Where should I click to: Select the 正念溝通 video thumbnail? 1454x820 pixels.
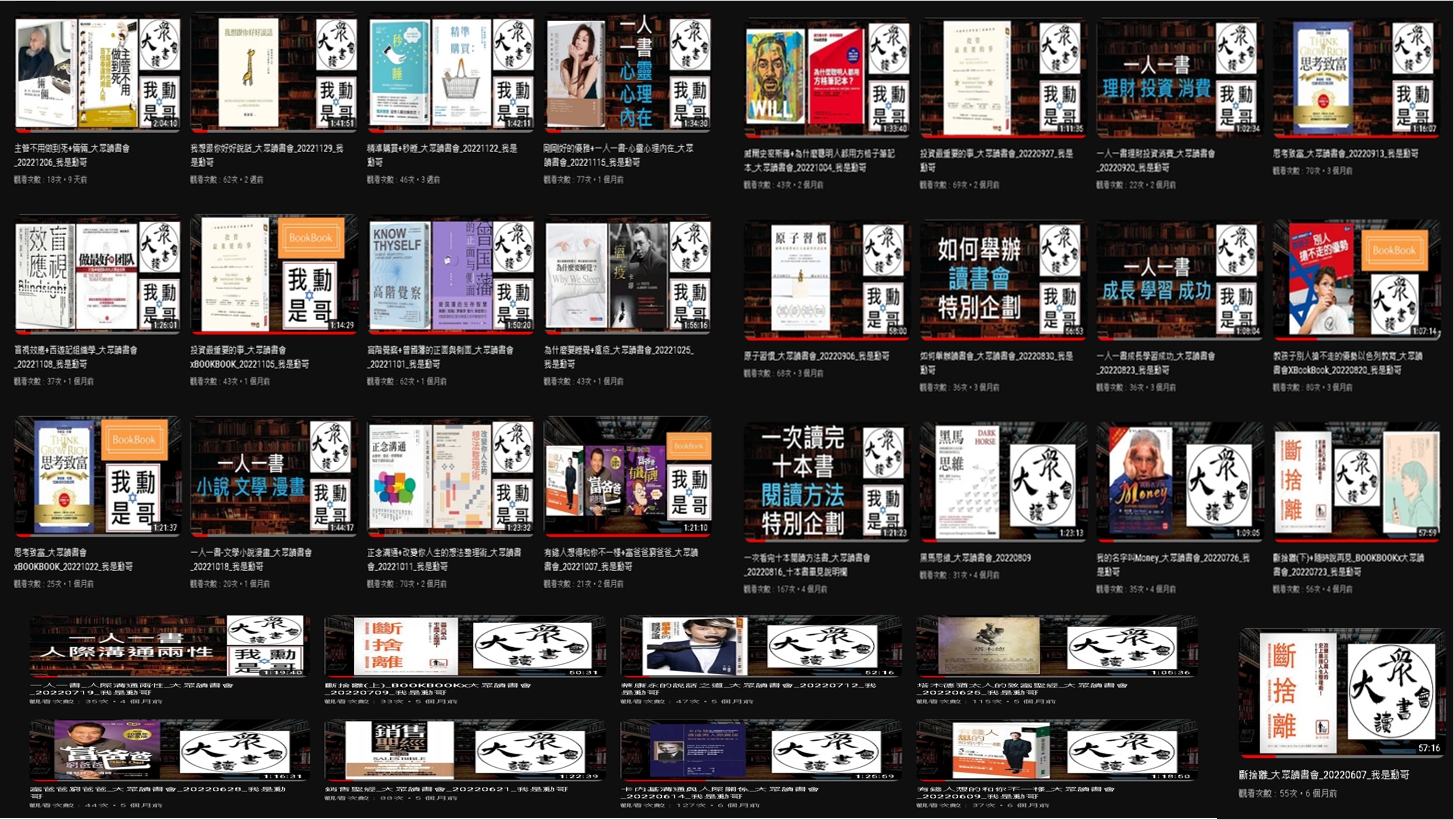click(x=451, y=475)
